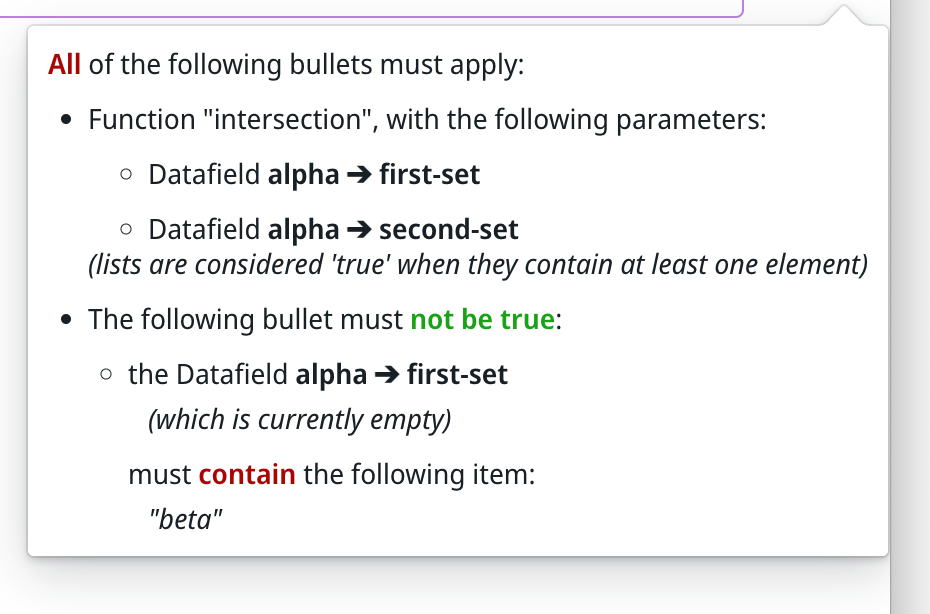Click the "(which is currently empty)" note
This screenshot has width=930, height=614.
(300, 419)
